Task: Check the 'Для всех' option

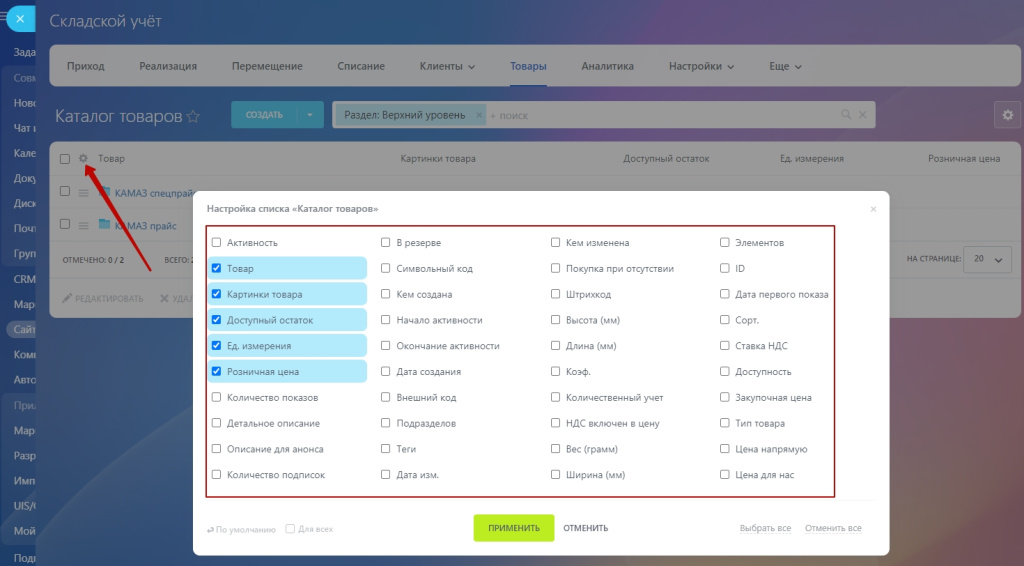Action: tap(290, 529)
